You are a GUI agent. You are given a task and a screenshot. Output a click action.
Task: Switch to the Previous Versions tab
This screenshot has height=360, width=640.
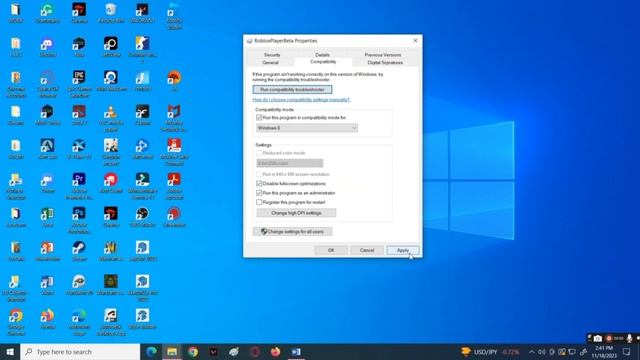(x=382, y=55)
